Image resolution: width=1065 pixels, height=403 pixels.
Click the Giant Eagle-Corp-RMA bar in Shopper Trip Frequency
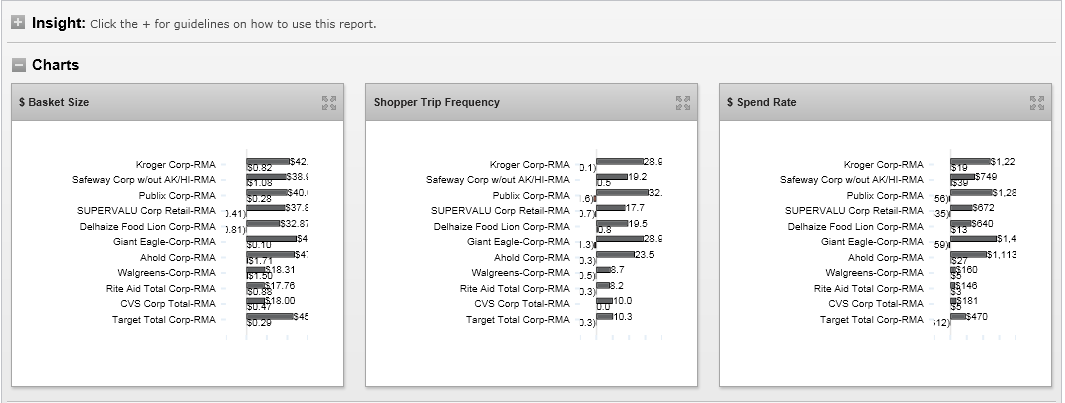[x=620, y=238]
